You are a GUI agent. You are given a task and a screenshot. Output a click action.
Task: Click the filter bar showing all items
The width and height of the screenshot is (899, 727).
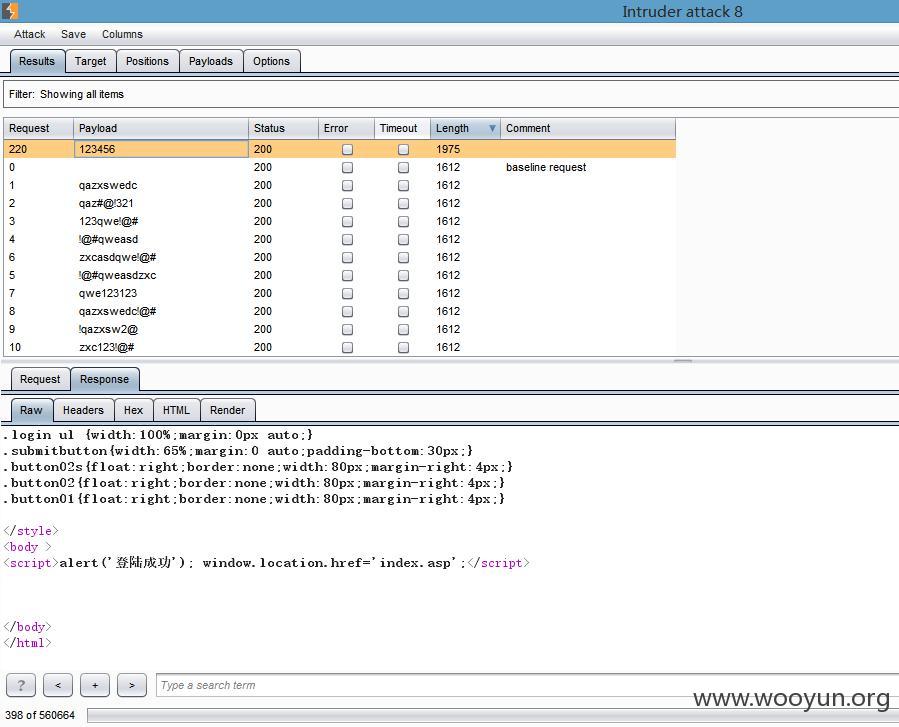[x=451, y=94]
